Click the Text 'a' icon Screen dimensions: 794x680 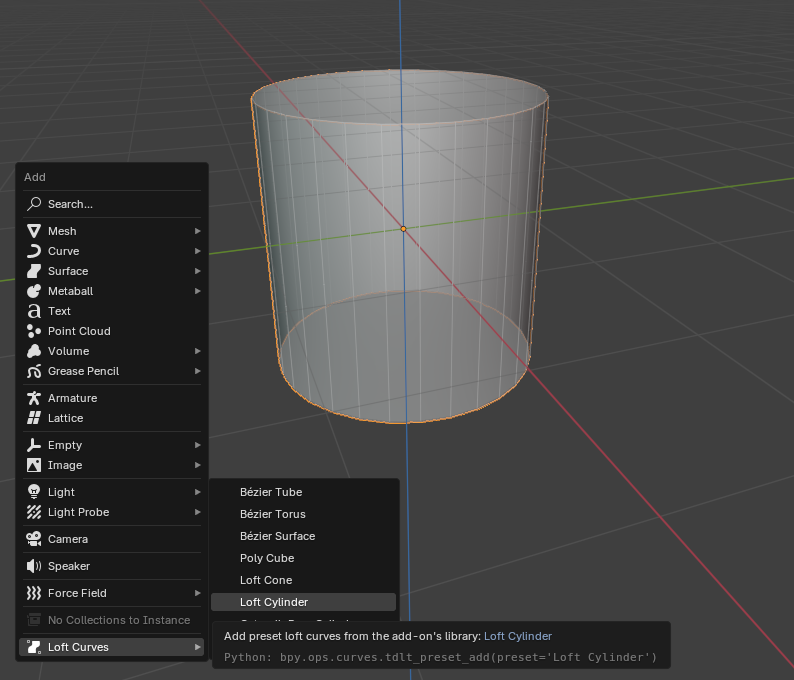point(34,311)
